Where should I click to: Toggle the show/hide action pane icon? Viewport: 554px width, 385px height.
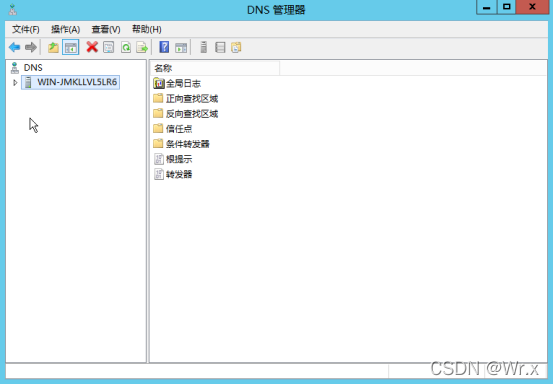181,47
